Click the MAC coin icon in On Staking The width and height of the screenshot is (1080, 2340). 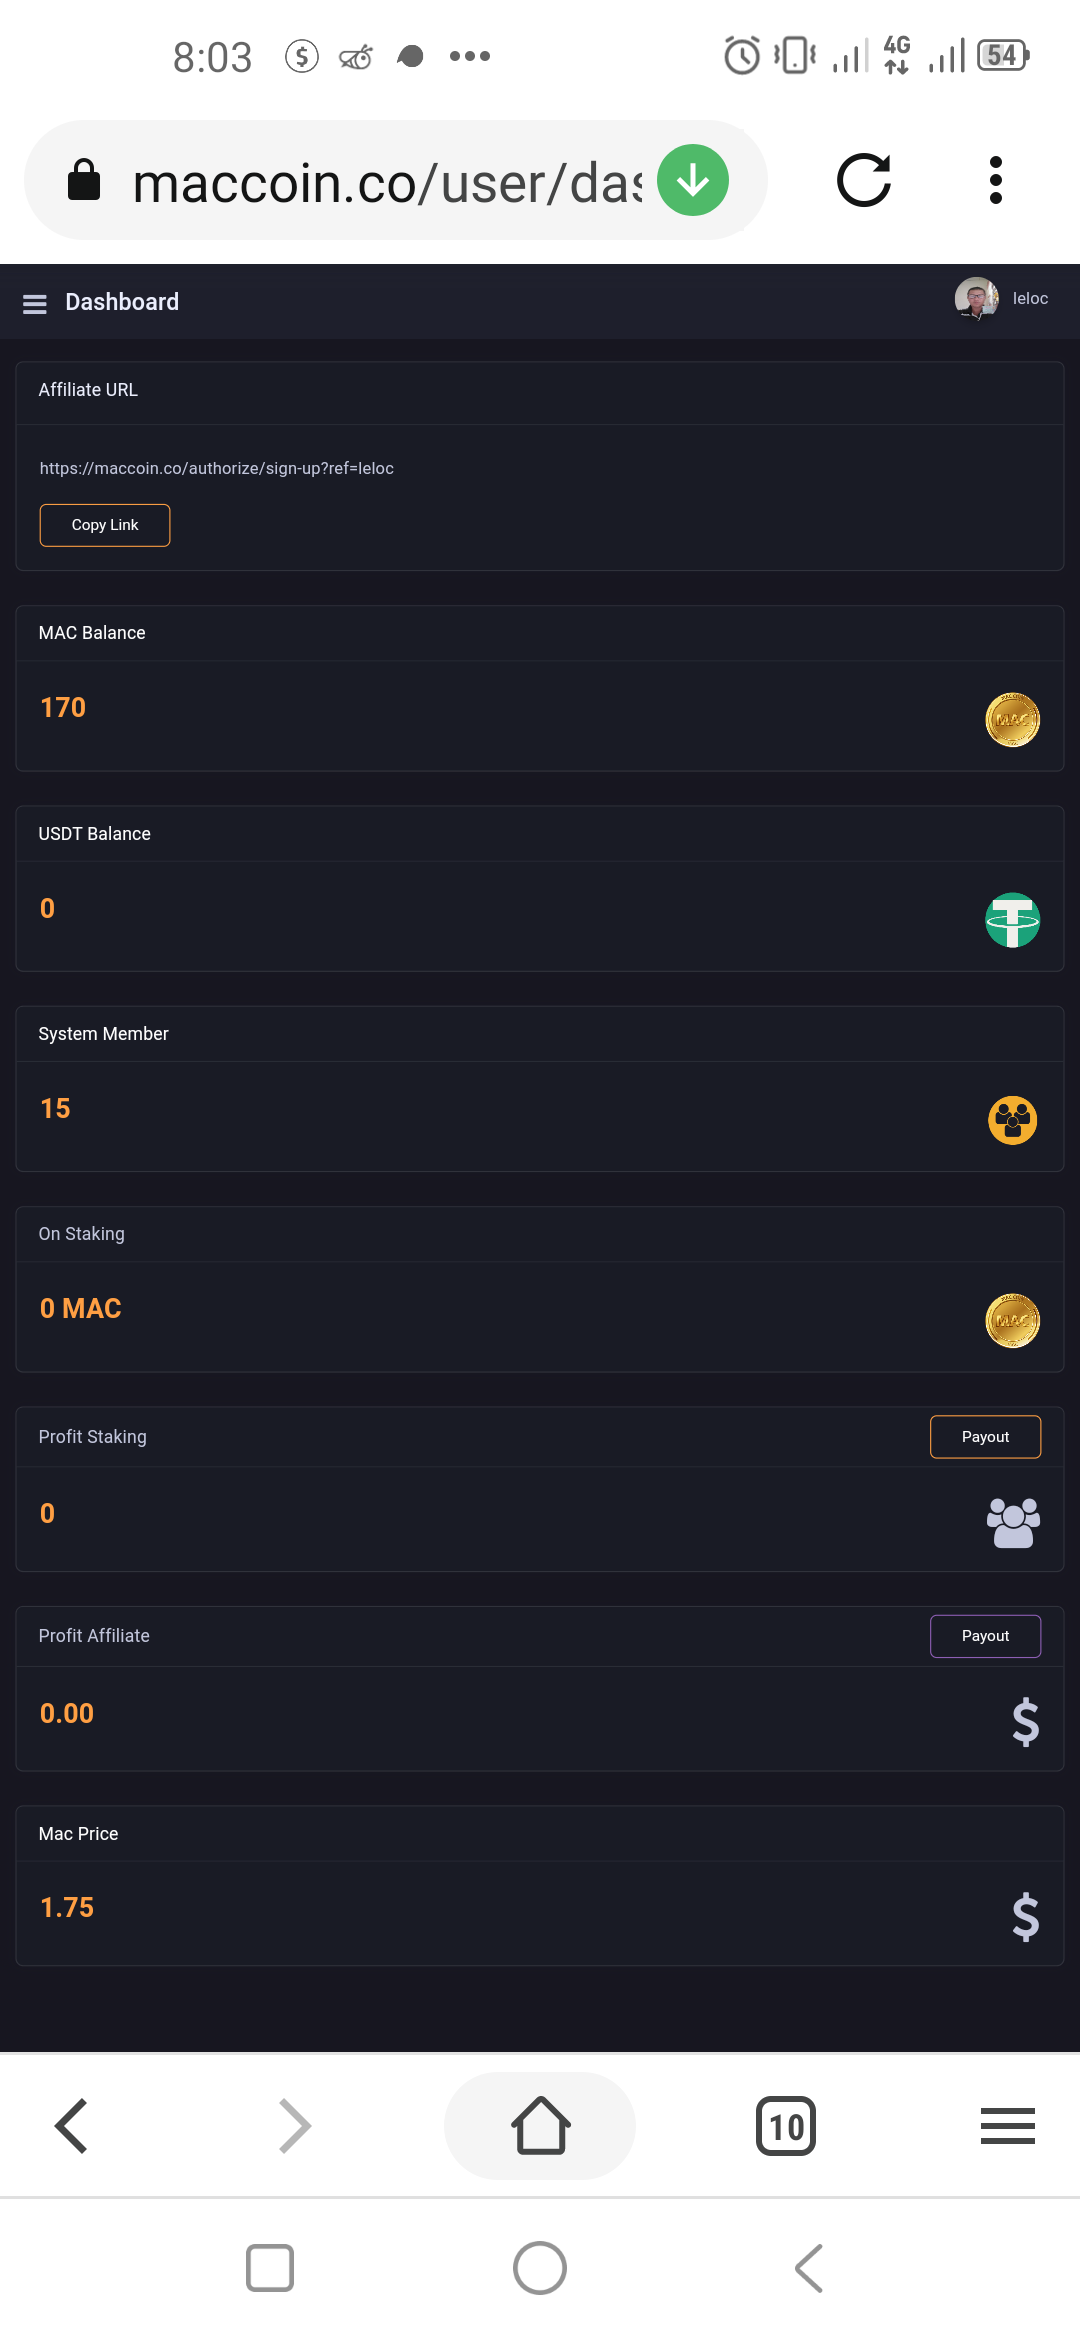(1012, 1321)
